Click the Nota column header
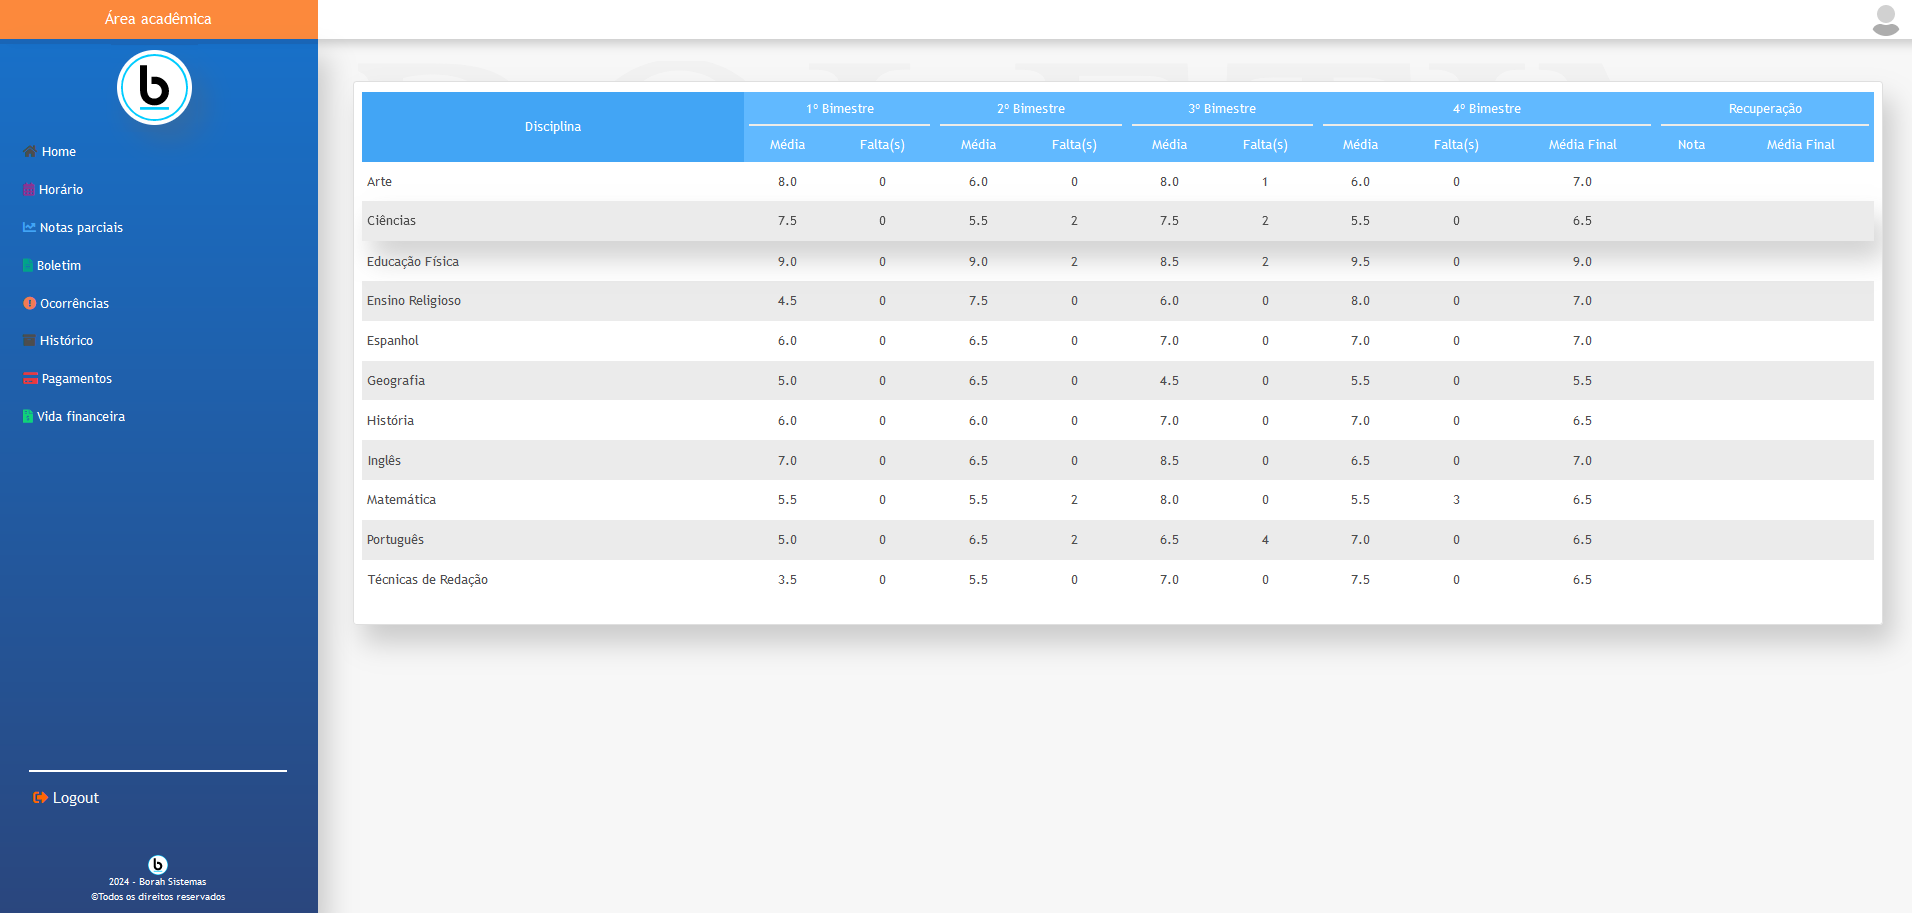Viewport: 1912px width, 913px height. coord(1691,144)
